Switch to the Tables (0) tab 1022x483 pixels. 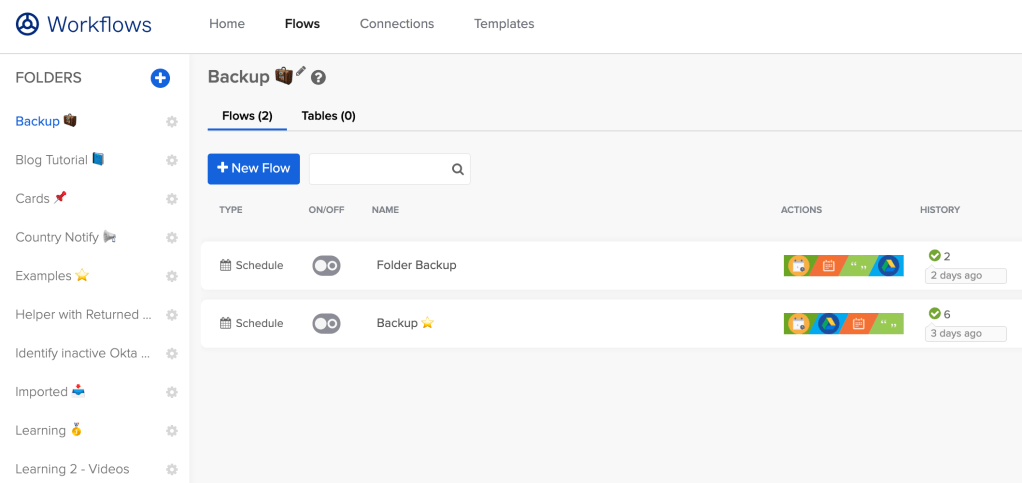pos(328,116)
